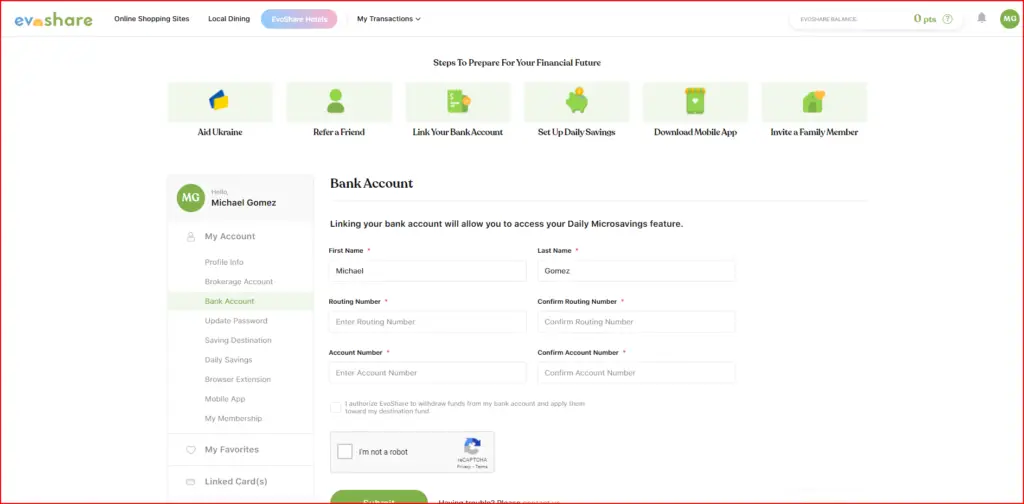Click the Set Up Daily Savings label
Screen dimensions: 1024x504
(x=577, y=132)
